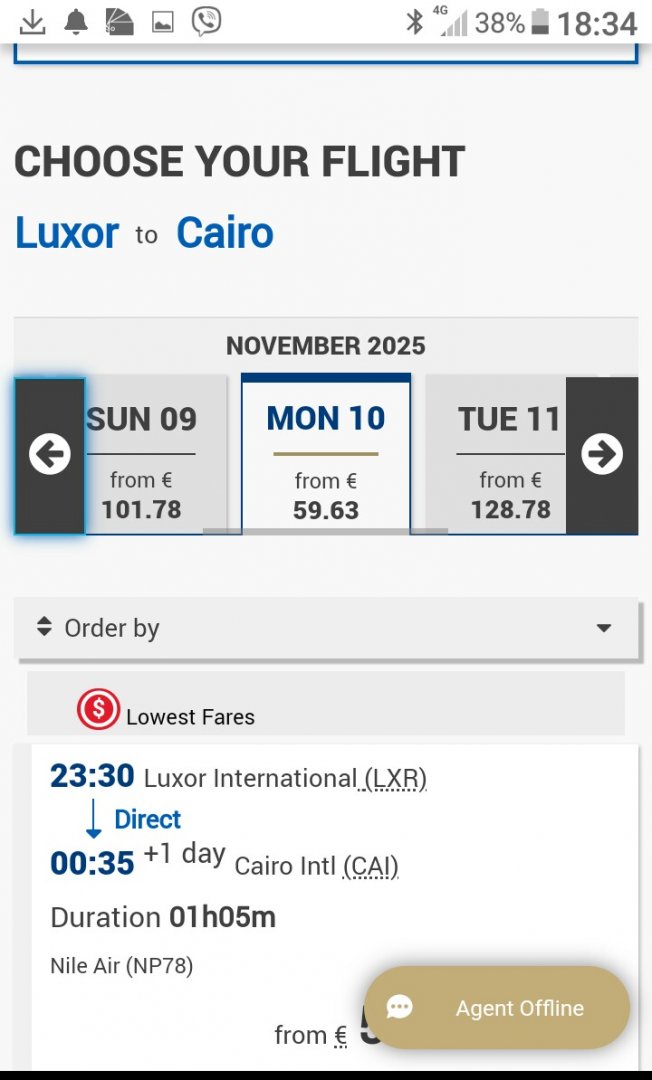Select the MON 10 date tab
This screenshot has width=652, height=1080.
326,455
